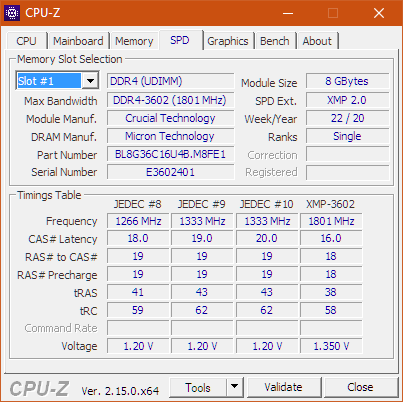
Task: Open the Tools dropdown arrow
Action: click(x=235, y=387)
